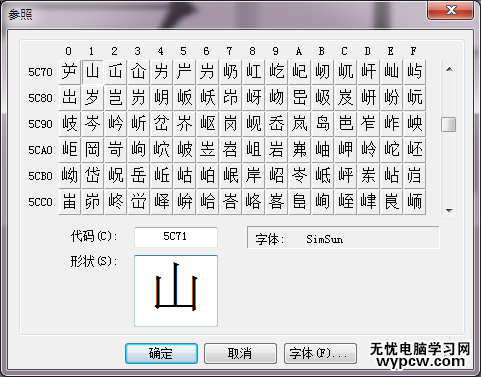
Task: Select character 岿 at end of row 5CB0
Action: (415, 176)
